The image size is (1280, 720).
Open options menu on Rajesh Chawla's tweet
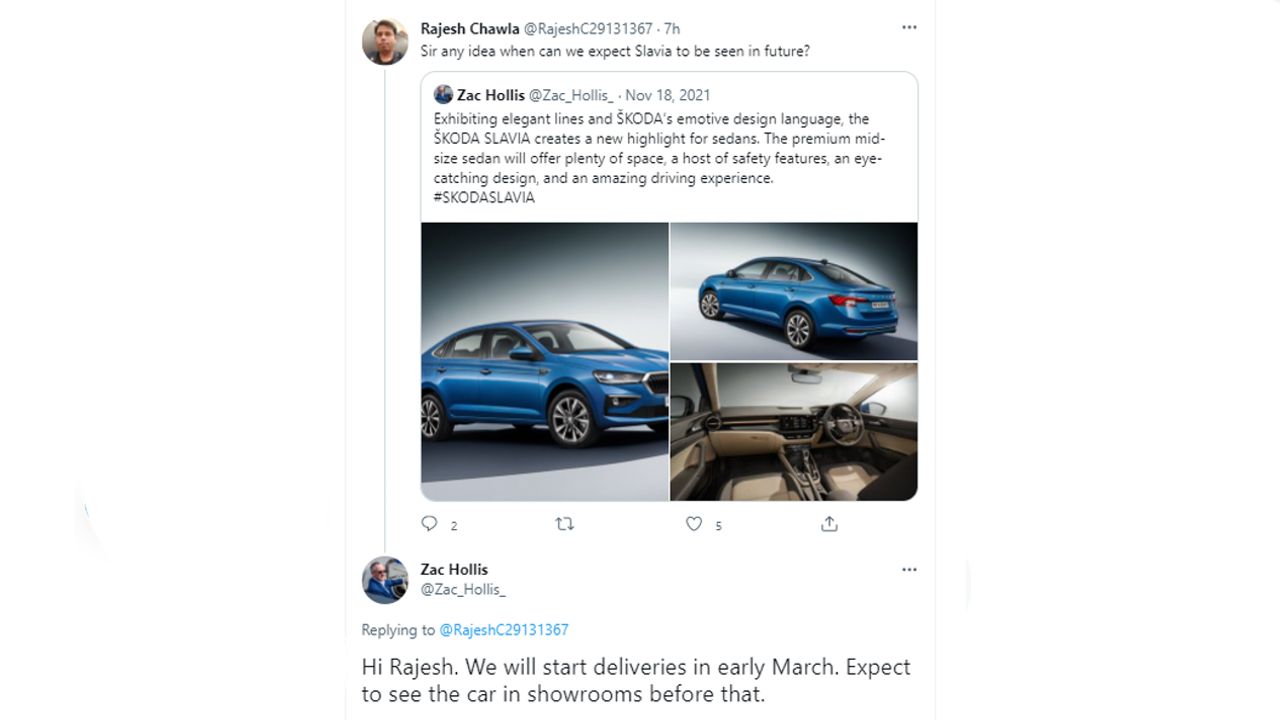pyautogui.click(x=909, y=27)
